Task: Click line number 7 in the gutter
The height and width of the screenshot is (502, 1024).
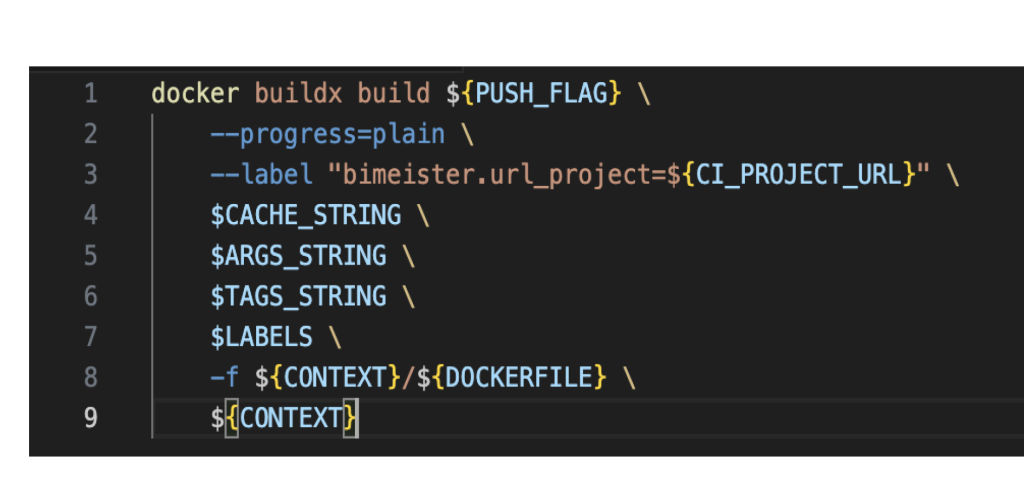Action: tap(91, 337)
